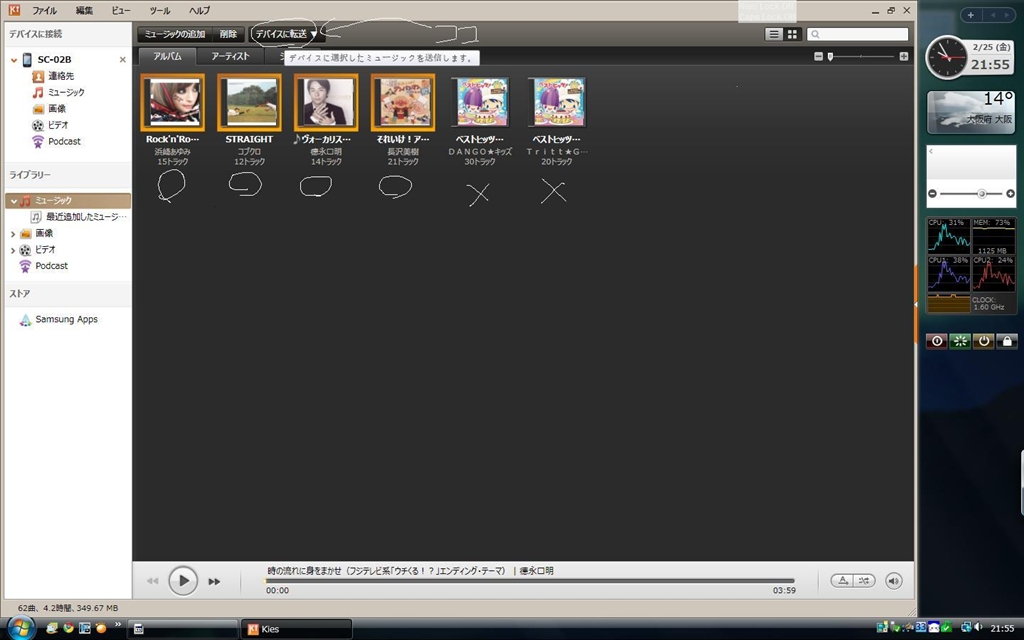Click the plus icon to enlarge thumbnails

(x=904, y=57)
